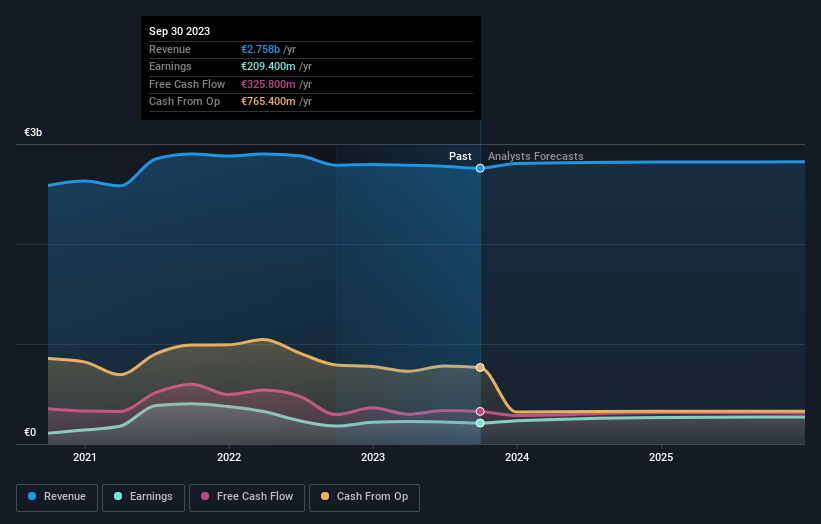Toggle the Cash From Op legend button

click(364, 497)
